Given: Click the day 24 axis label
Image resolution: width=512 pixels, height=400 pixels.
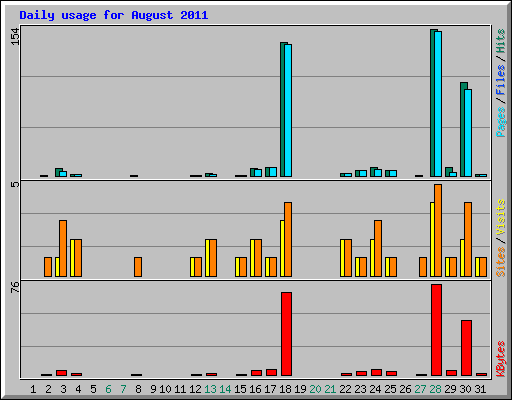Looking at the screenshot, I should [x=375, y=389].
